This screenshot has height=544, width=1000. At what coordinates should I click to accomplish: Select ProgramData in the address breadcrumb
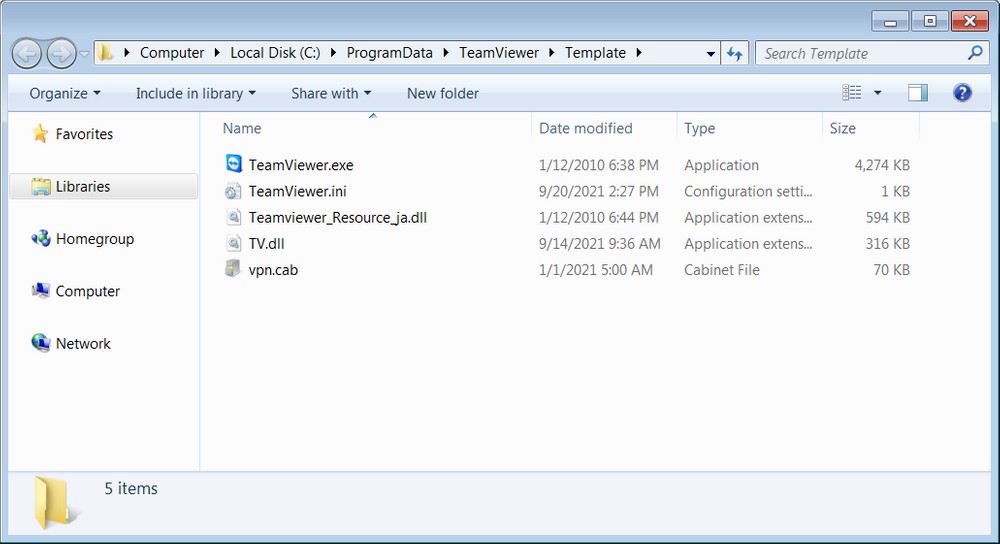coord(390,53)
